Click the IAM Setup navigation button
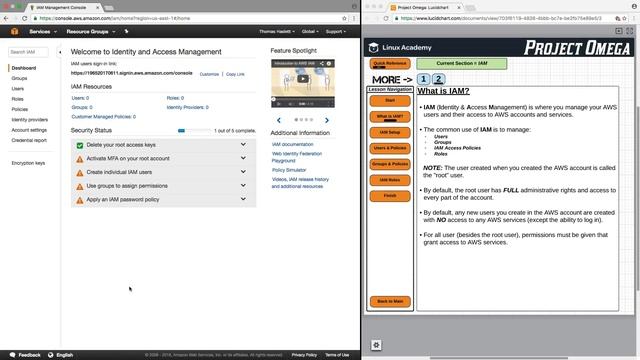The height and width of the screenshot is (360, 640). (390, 133)
